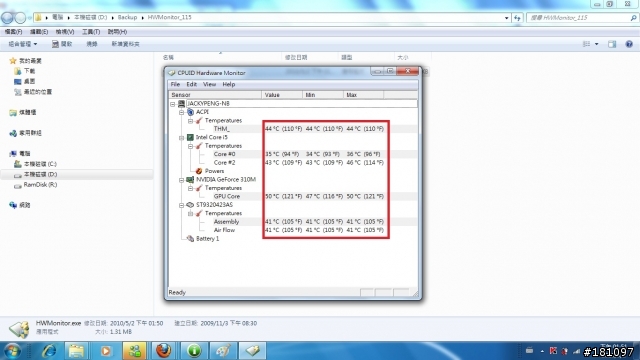Image resolution: width=640 pixels, height=360 pixels.
Task: Select the Core #0 row
Action: coord(293,154)
